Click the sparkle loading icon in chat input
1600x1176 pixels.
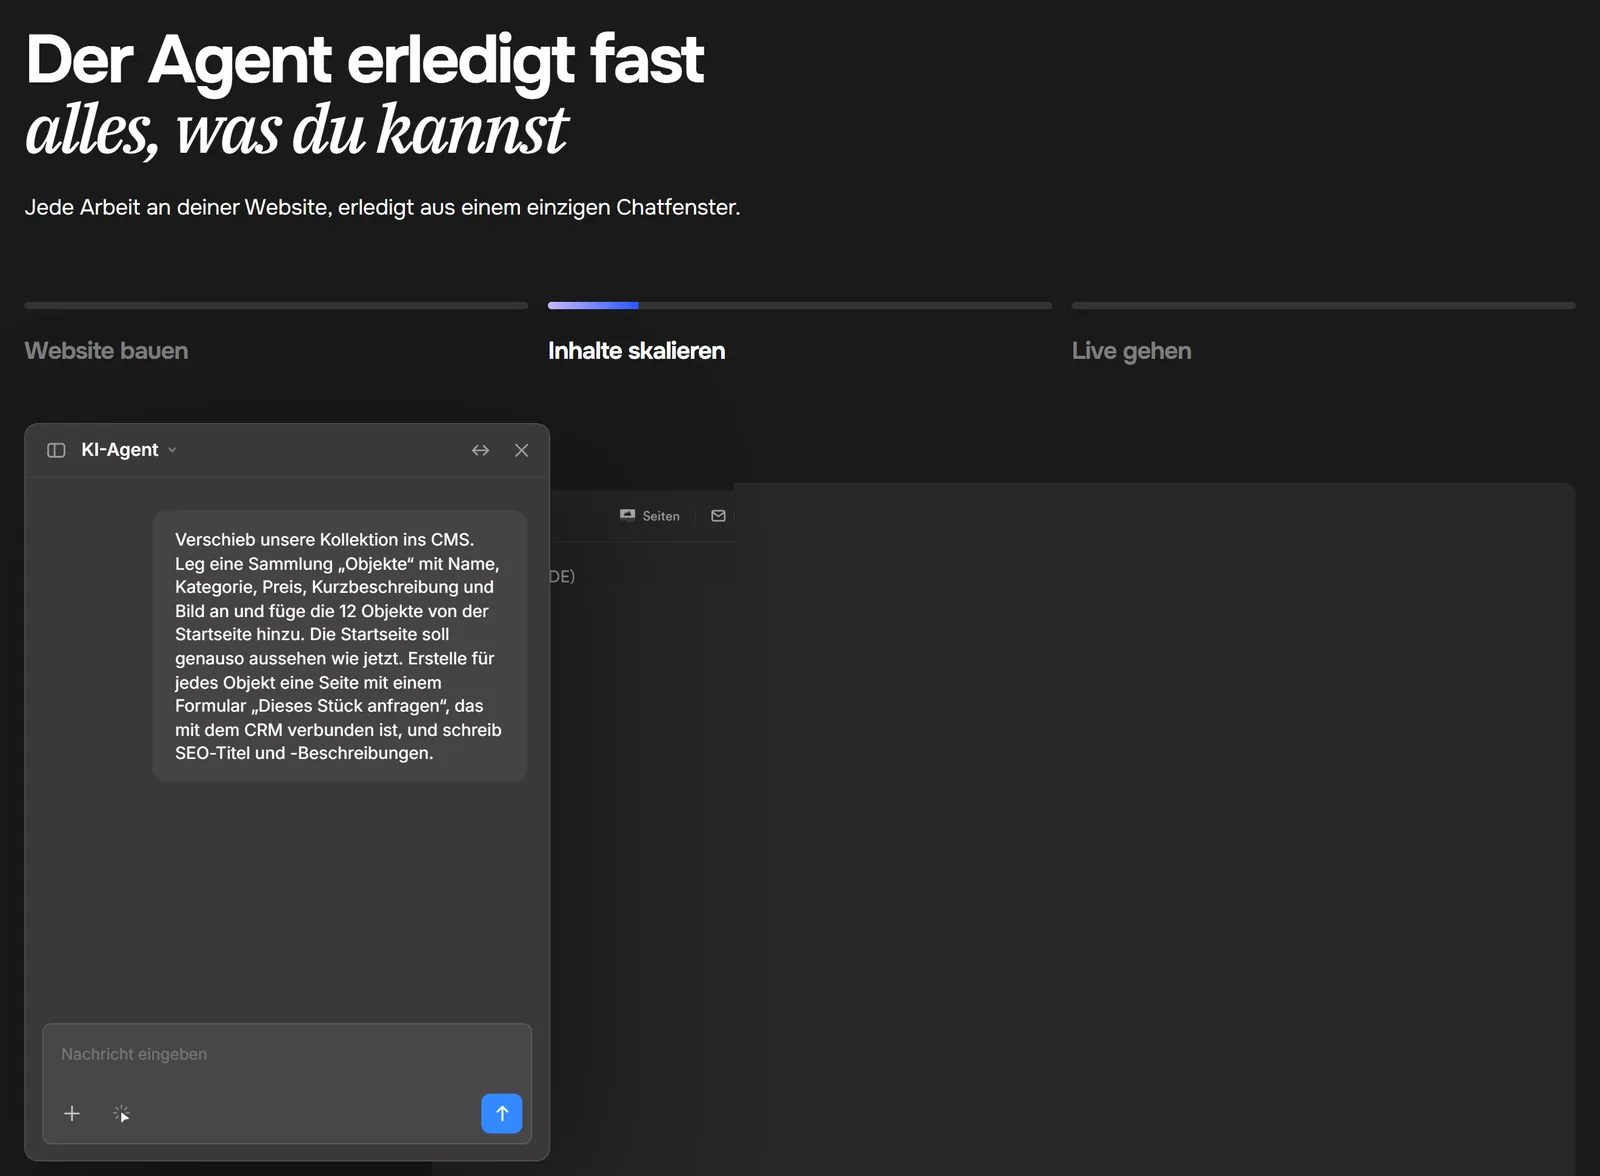pyautogui.click(x=121, y=1113)
